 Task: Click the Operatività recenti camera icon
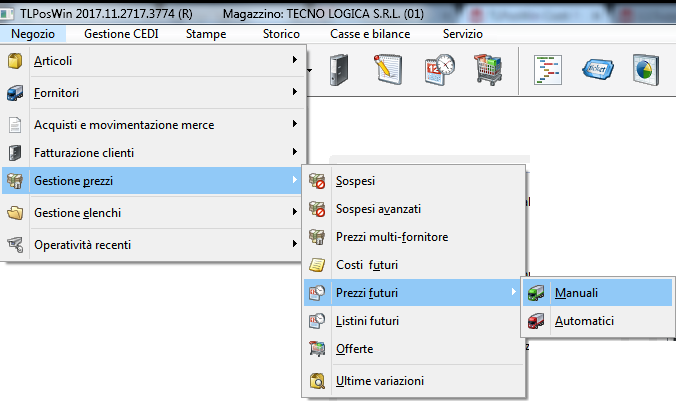(x=15, y=244)
